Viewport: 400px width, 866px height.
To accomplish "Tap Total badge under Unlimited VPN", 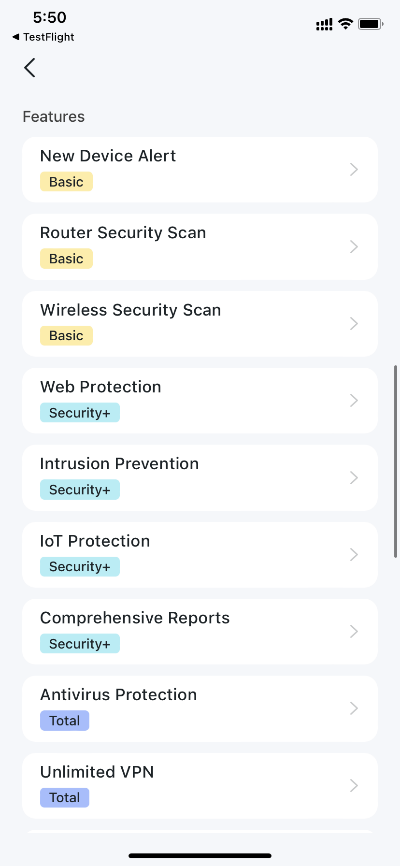I will 65,798.
